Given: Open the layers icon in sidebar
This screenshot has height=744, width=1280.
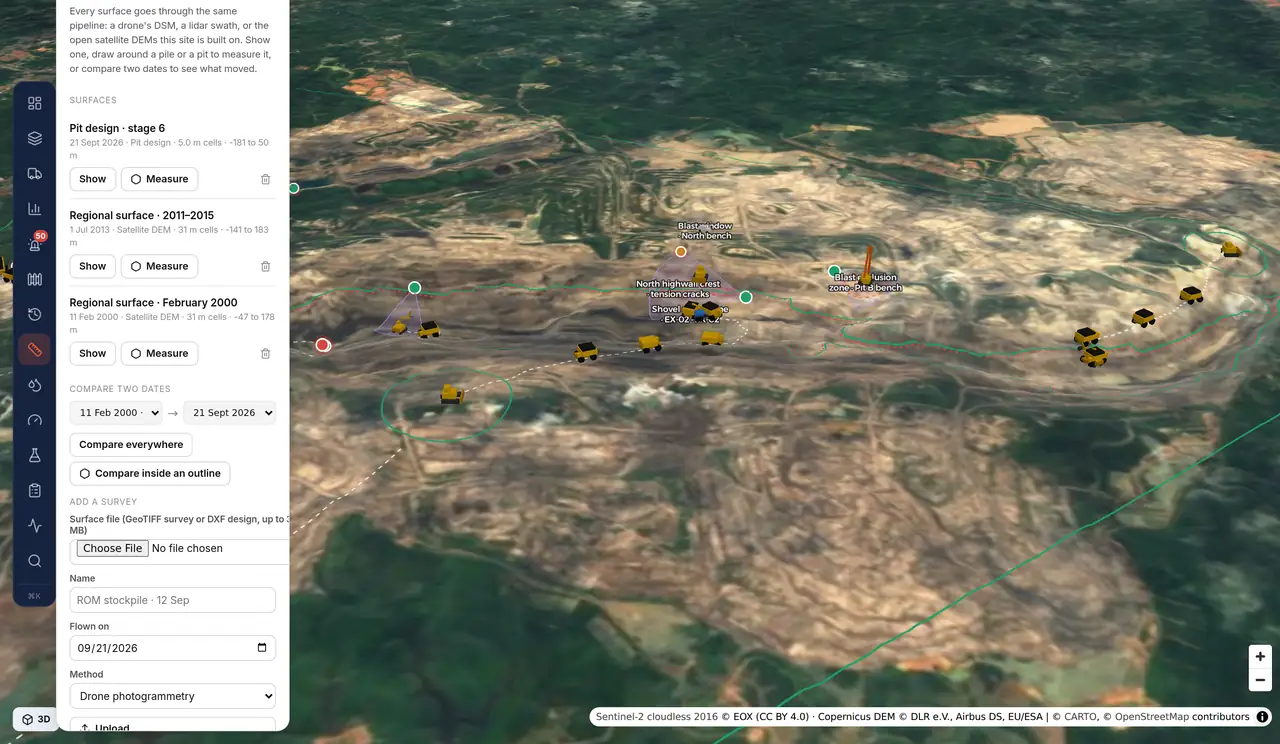Looking at the screenshot, I should (x=35, y=138).
